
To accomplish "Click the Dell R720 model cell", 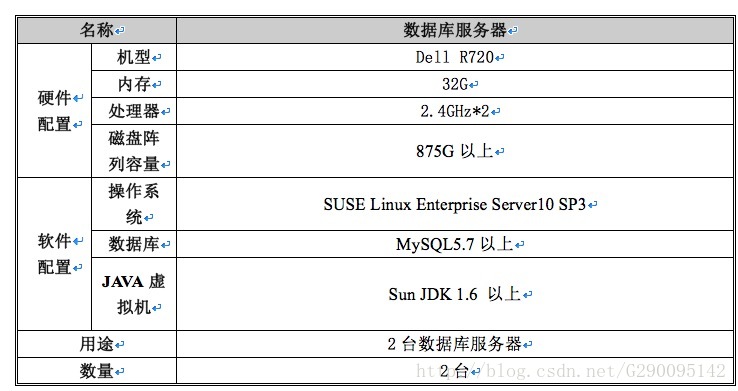I will [x=455, y=57].
